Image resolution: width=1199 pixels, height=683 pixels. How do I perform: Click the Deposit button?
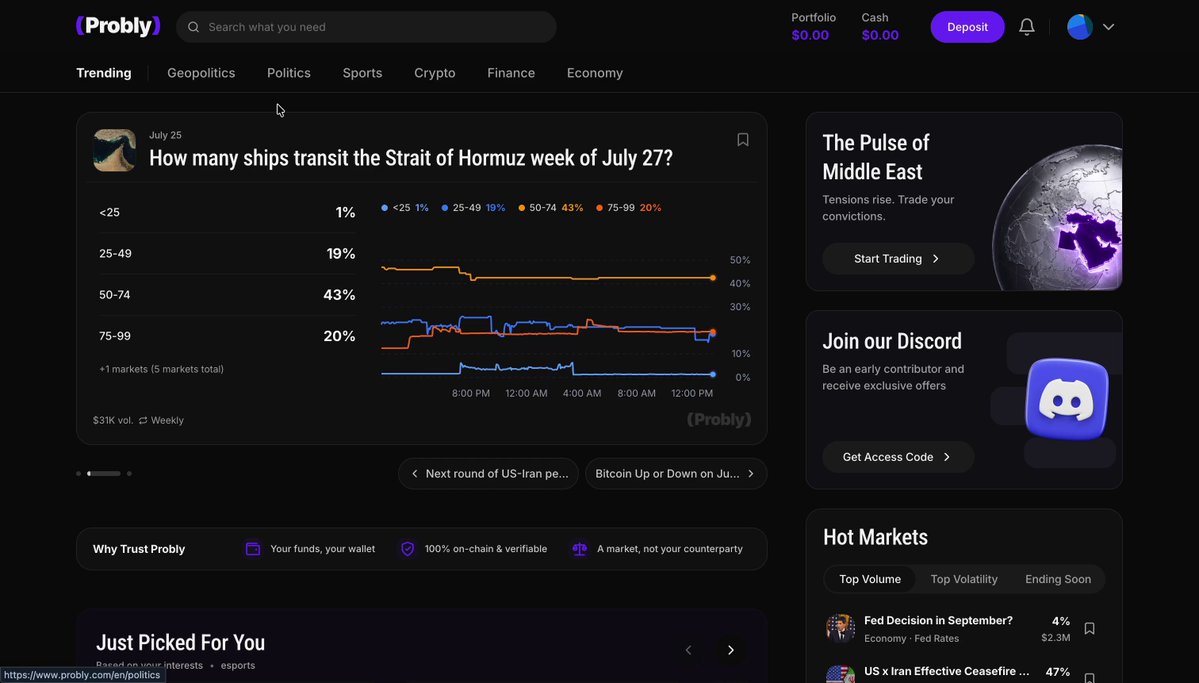(x=967, y=27)
